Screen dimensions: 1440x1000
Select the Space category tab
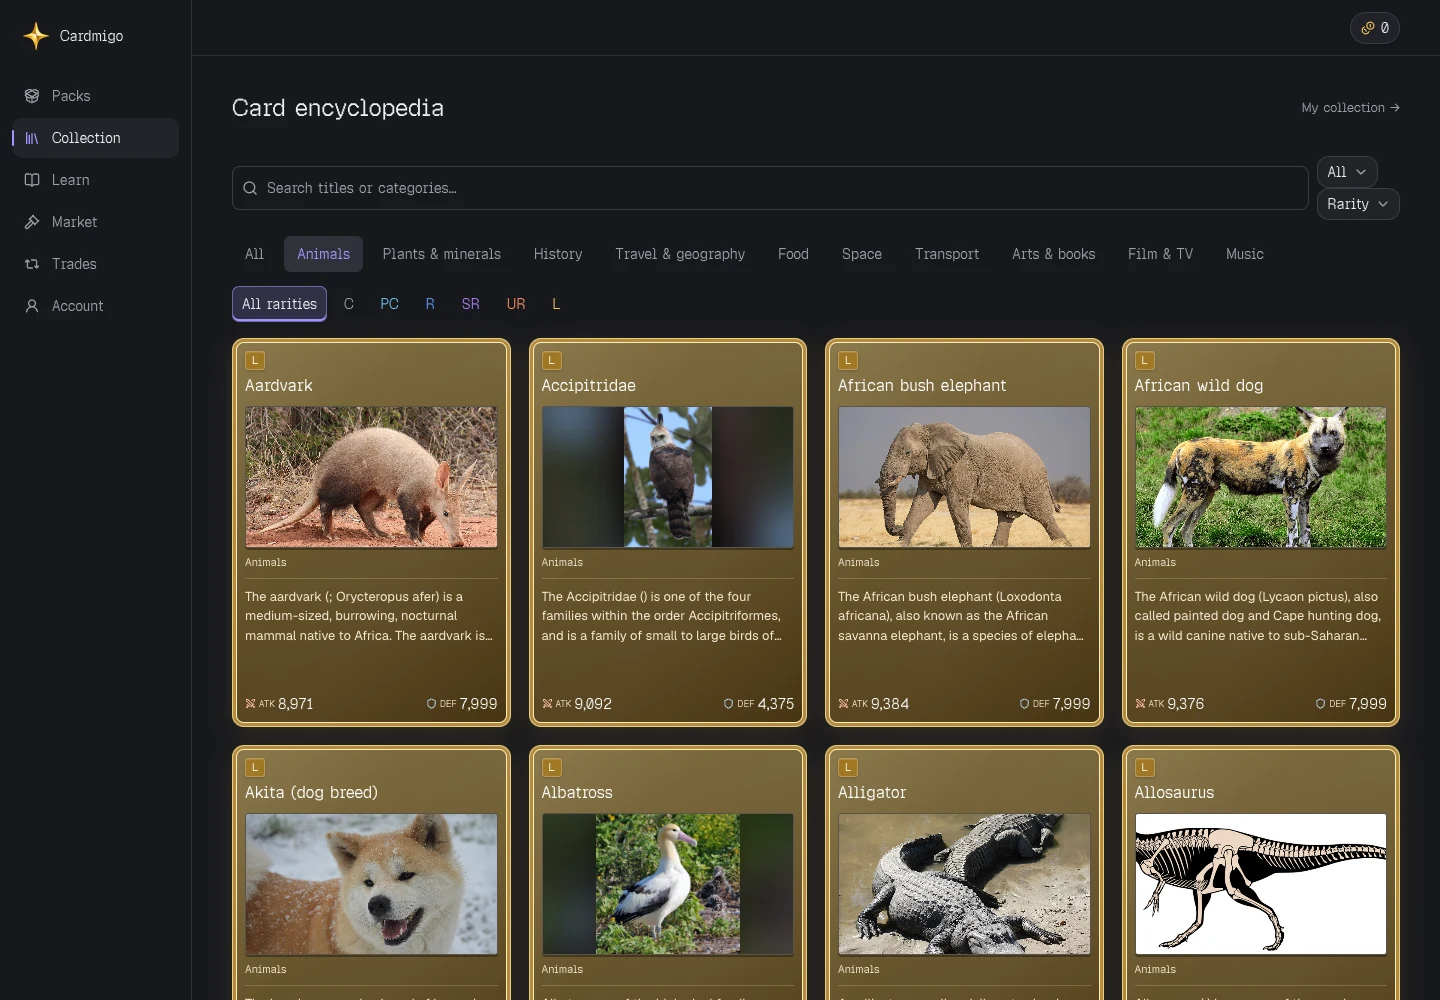(862, 254)
